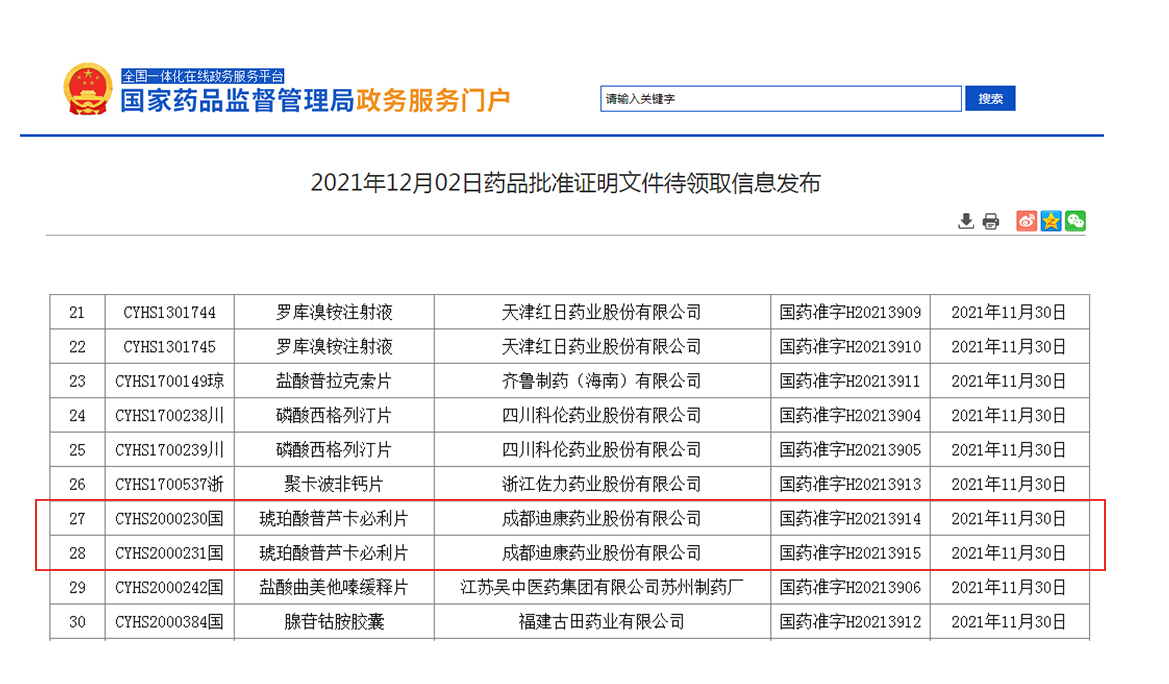
Task: Click the 搜索 search button
Action: [990, 99]
